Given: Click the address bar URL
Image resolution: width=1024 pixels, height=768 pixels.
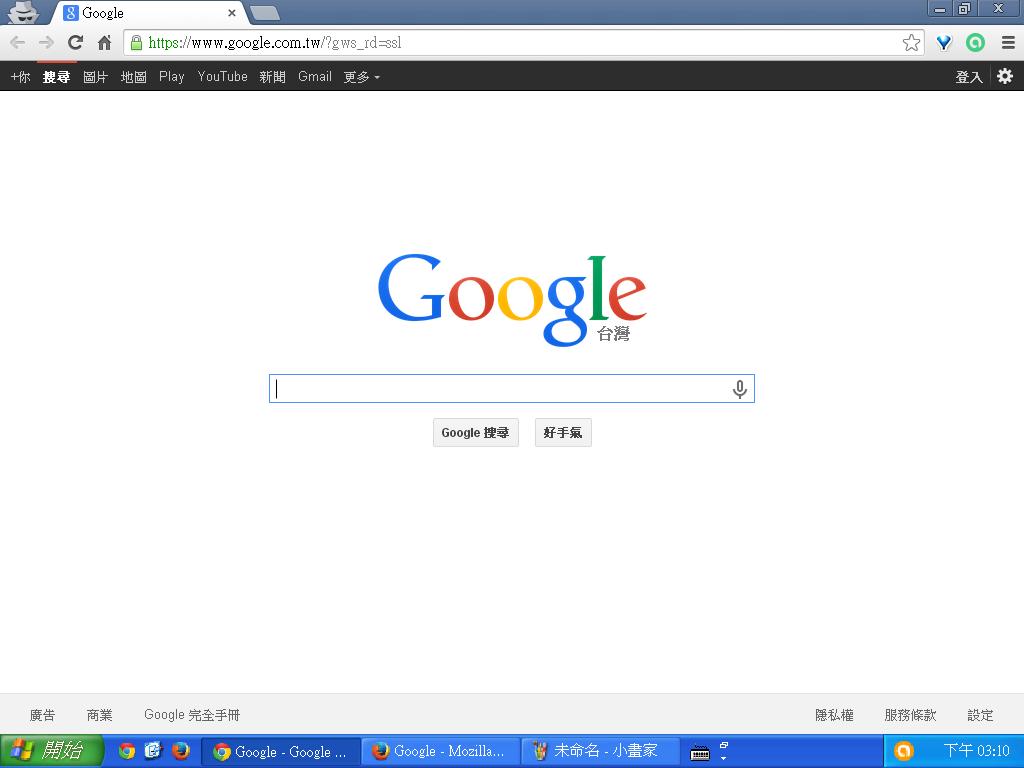Looking at the screenshot, I should tap(275, 43).
